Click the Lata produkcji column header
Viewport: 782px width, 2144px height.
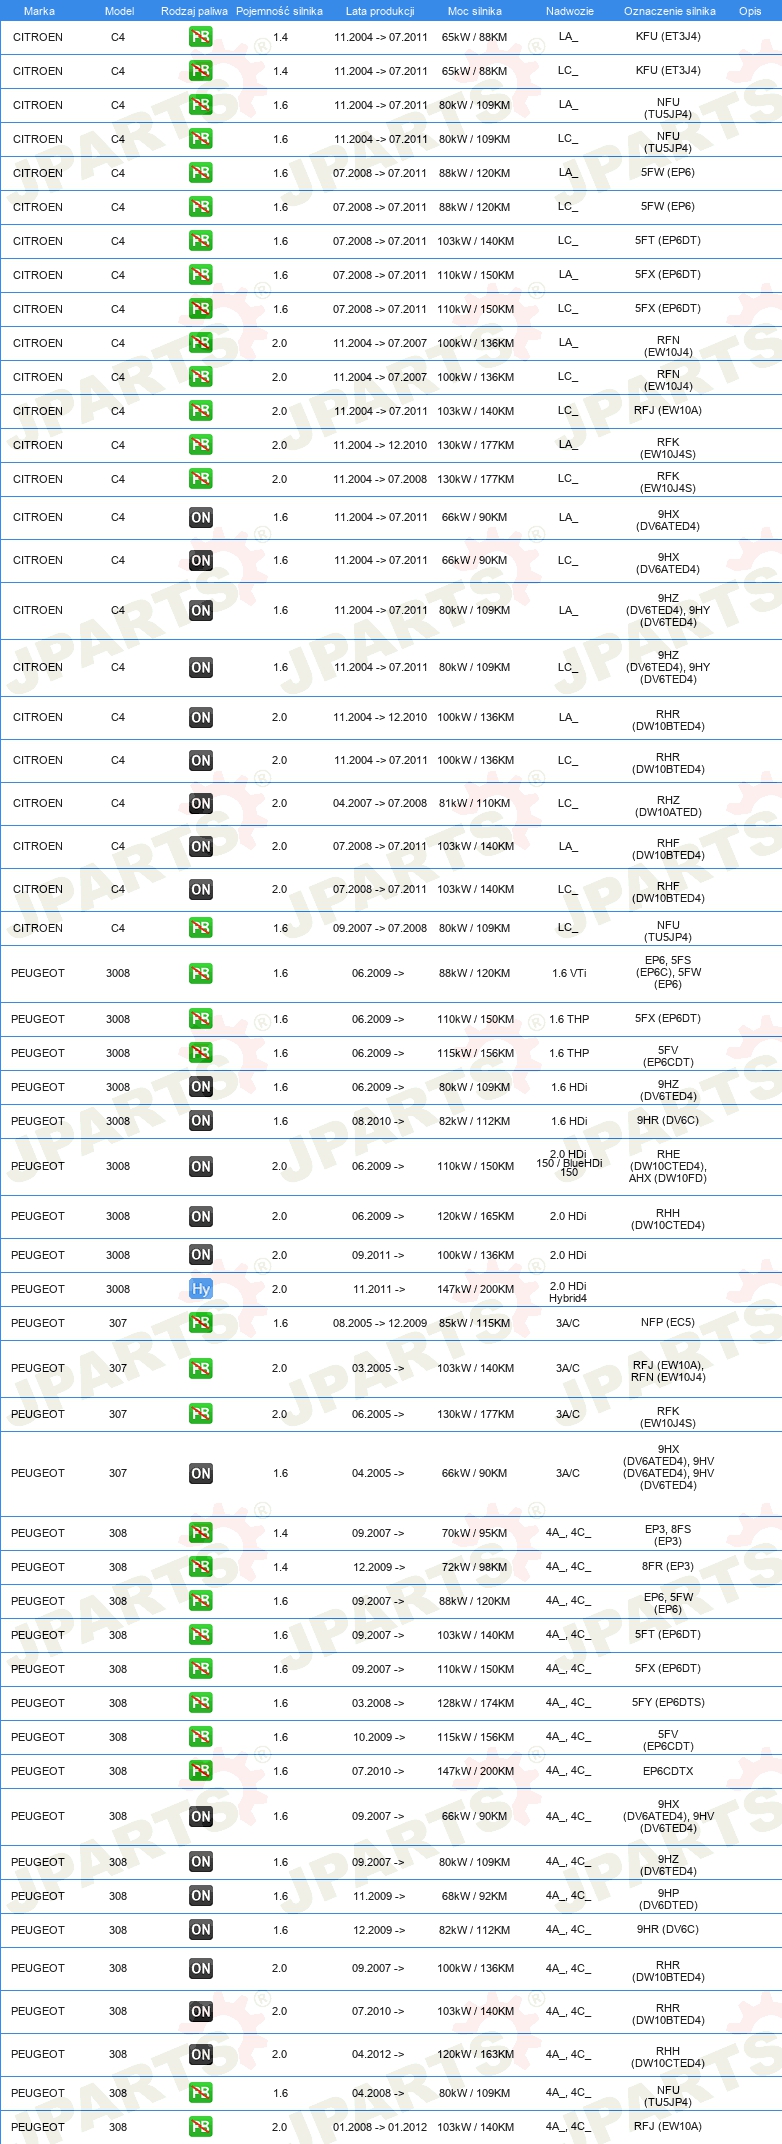[380, 11]
